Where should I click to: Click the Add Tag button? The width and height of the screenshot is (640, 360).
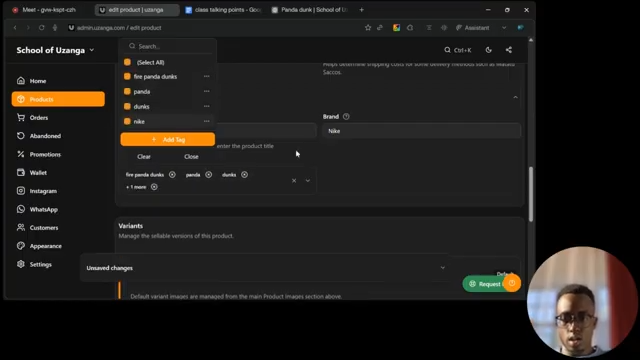coord(168,139)
